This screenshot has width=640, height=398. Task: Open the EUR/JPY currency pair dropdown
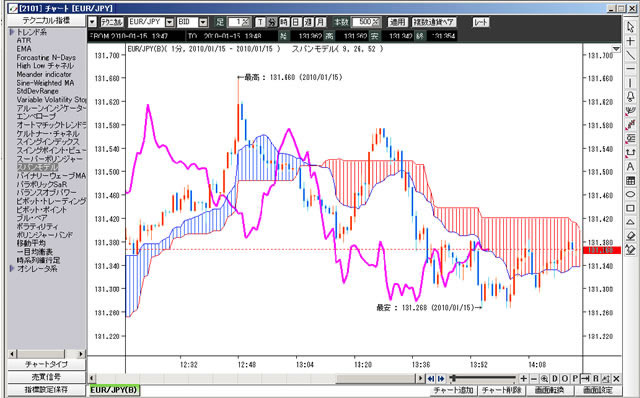(x=170, y=22)
